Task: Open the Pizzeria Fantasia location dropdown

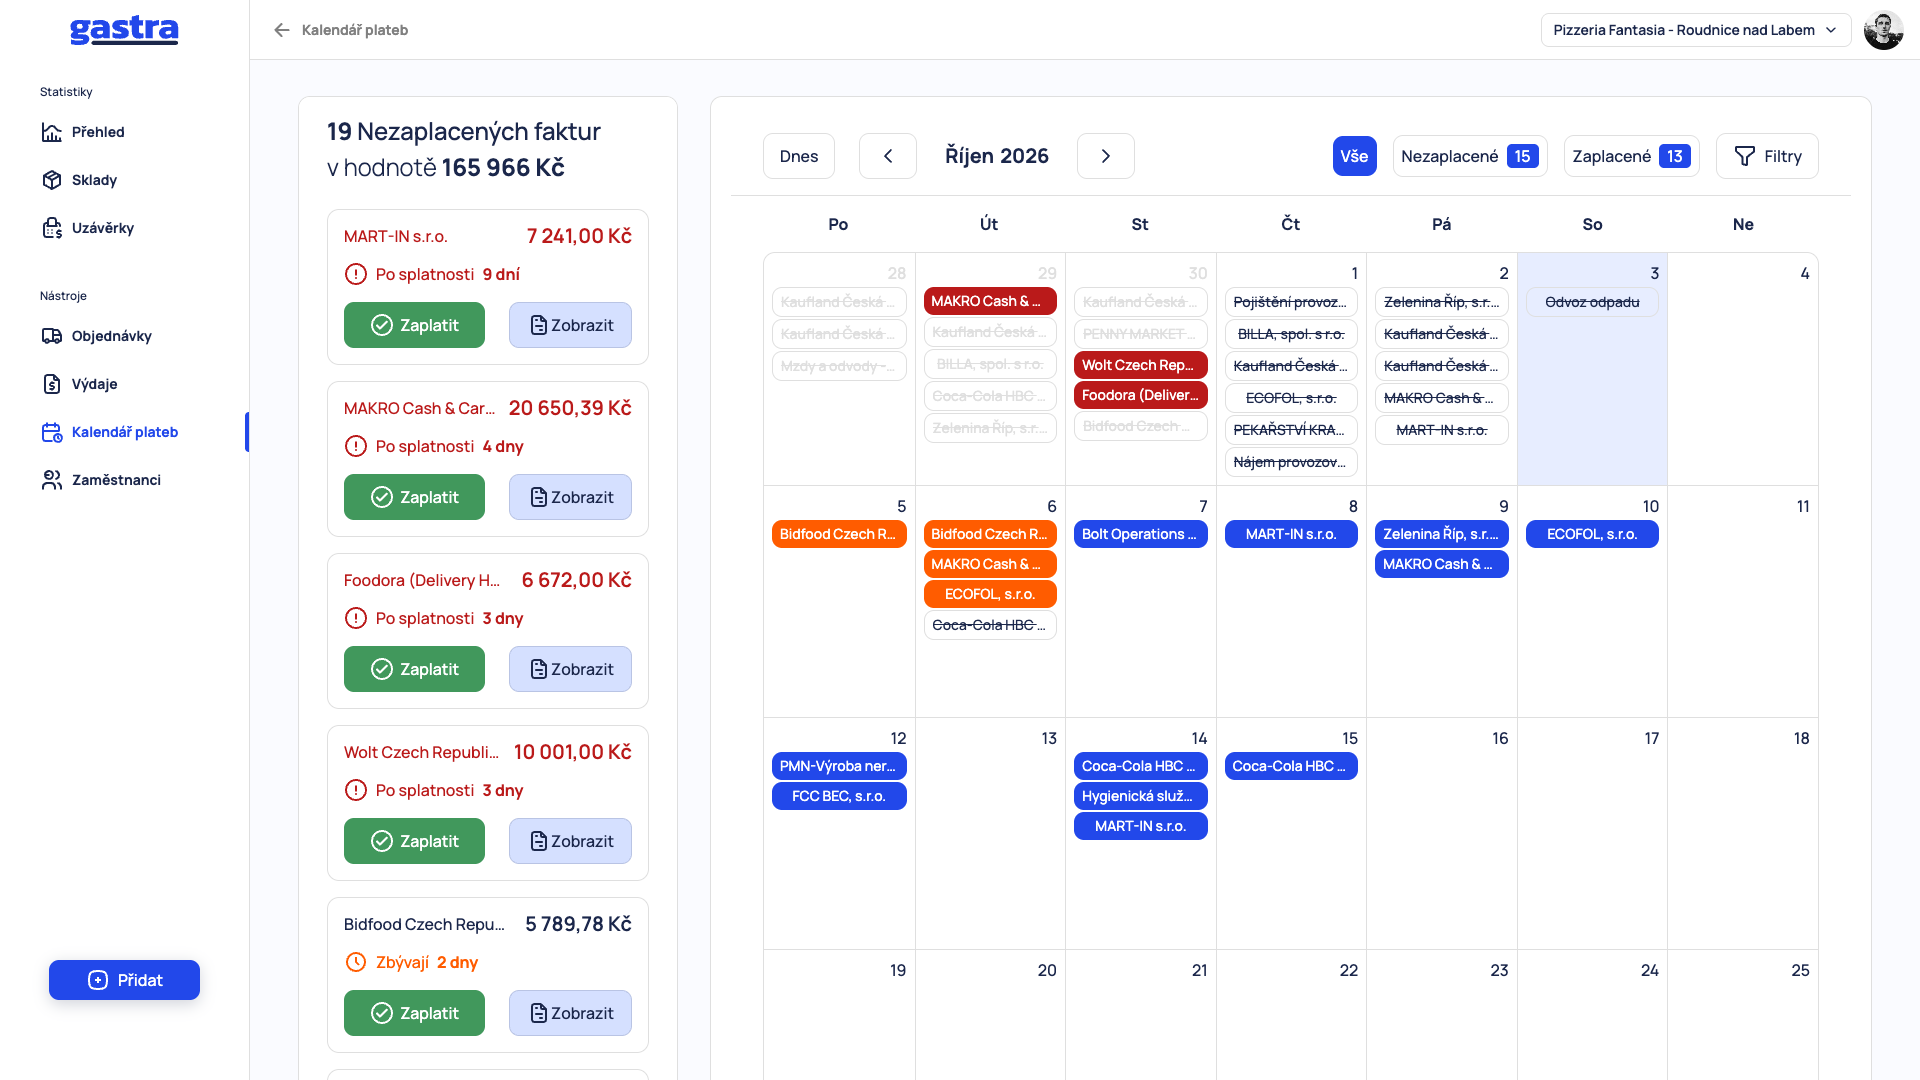Action: click(1696, 30)
